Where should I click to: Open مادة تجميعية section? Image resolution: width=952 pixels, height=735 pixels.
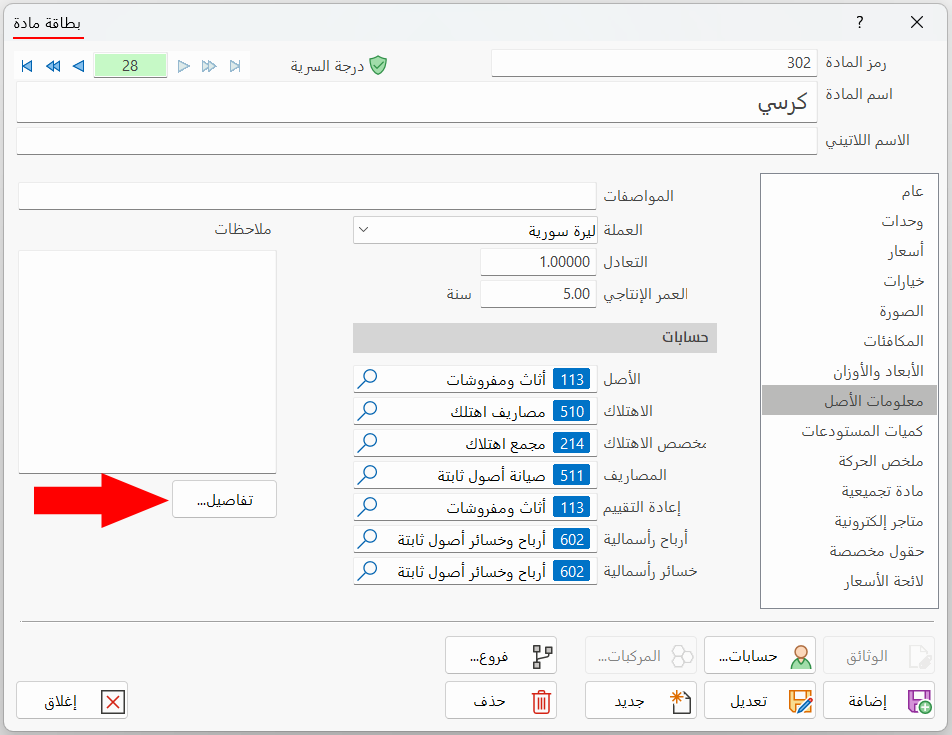[849, 491]
